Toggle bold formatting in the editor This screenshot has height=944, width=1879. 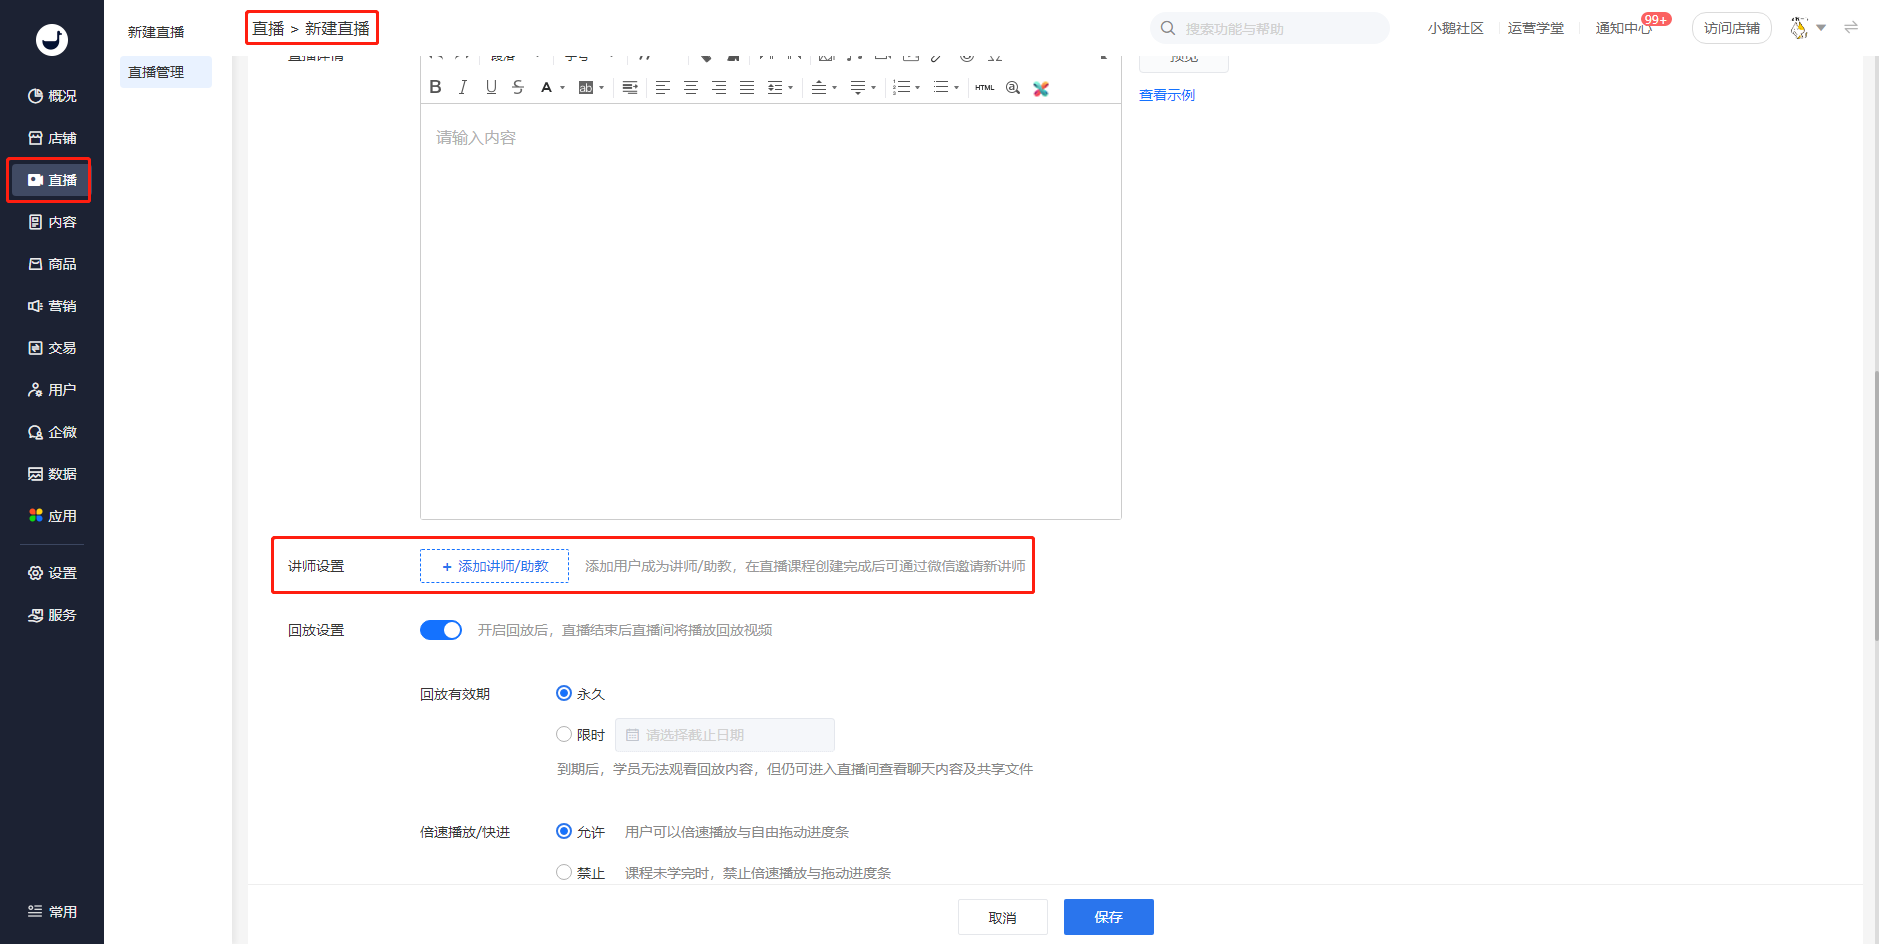(x=435, y=88)
